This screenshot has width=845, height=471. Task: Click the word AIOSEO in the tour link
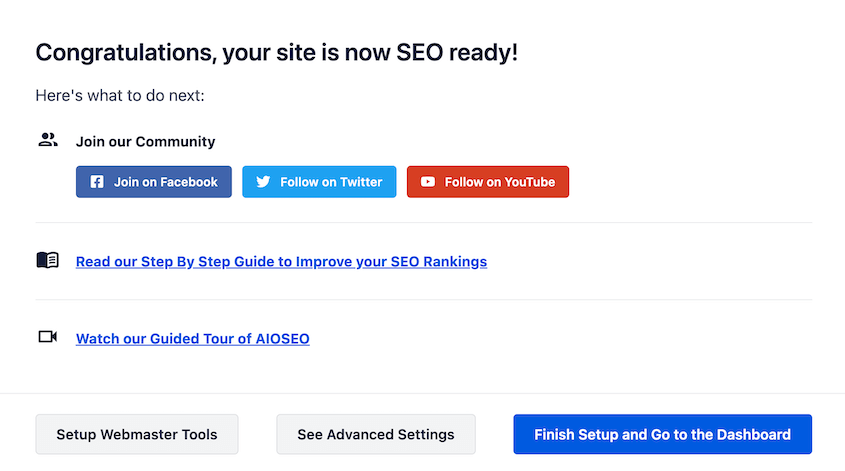[282, 338]
